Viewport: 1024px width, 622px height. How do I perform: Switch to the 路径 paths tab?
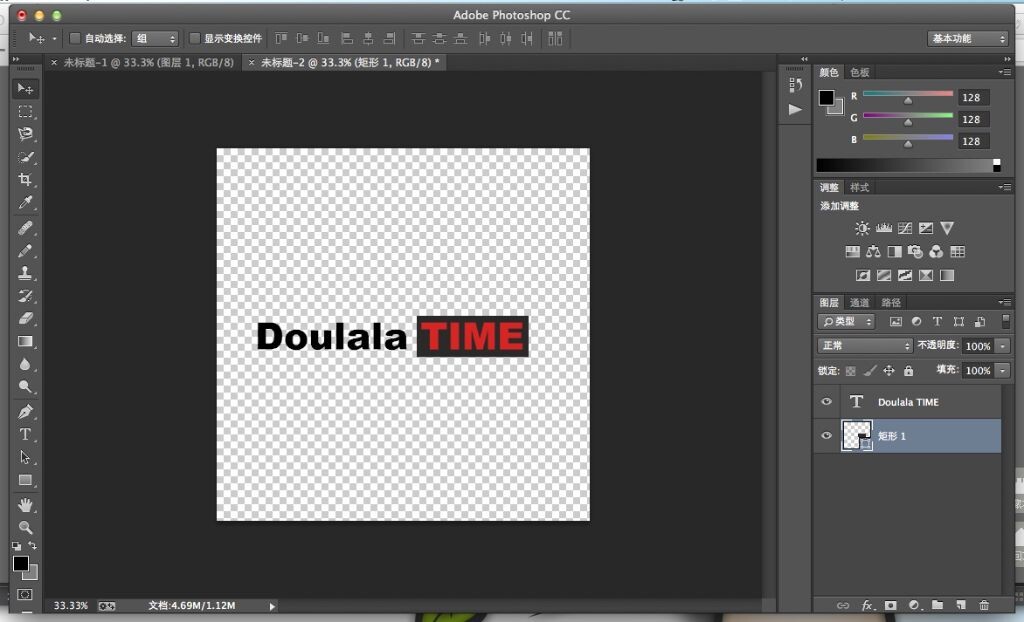click(891, 303)
